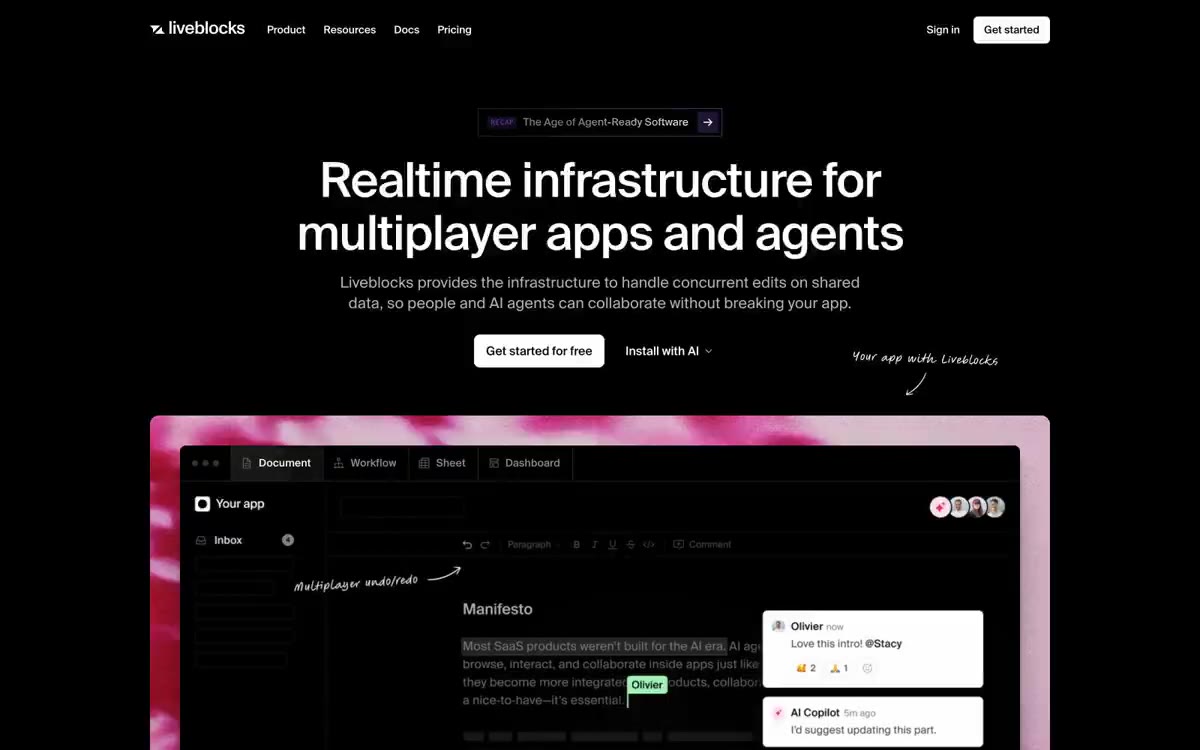Image resolution: width=1200 pixels, height=750 pixels.
Task: Click the undo icon in editor toolbar
Action: pos(467,545)
